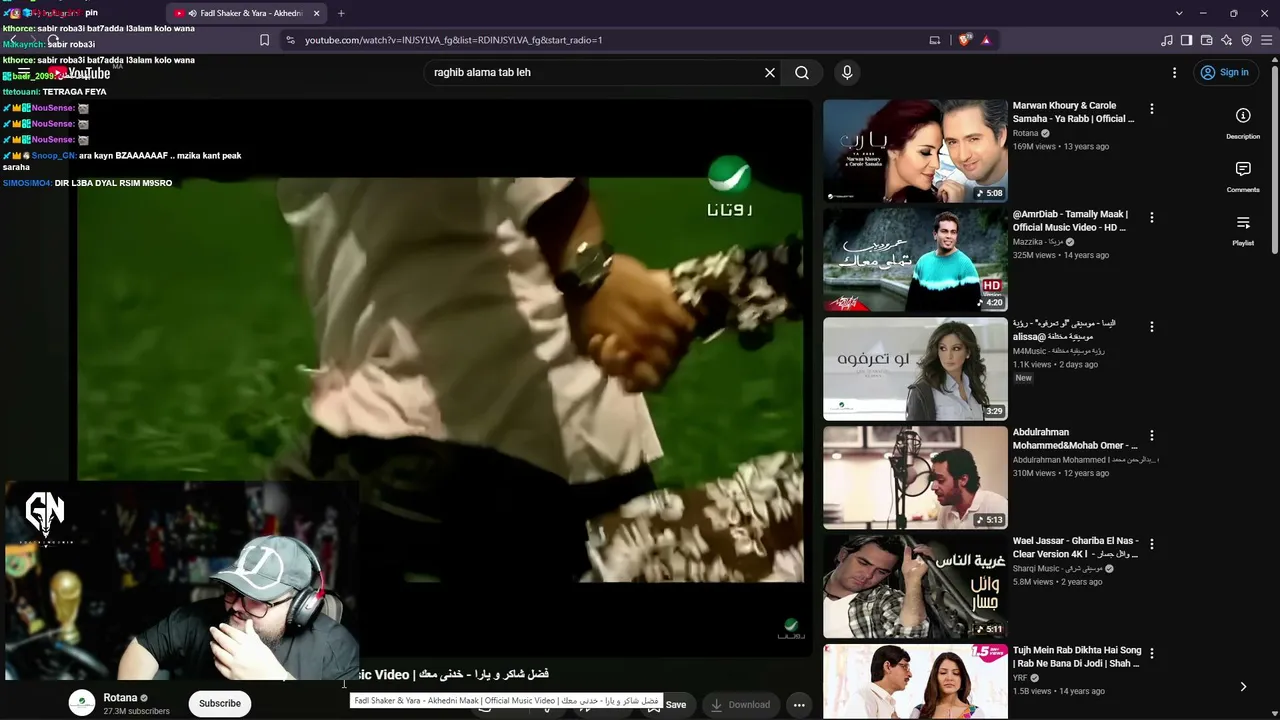Open Wael Jassar Ghariba El Nas title

click(x=1075, y=547)
